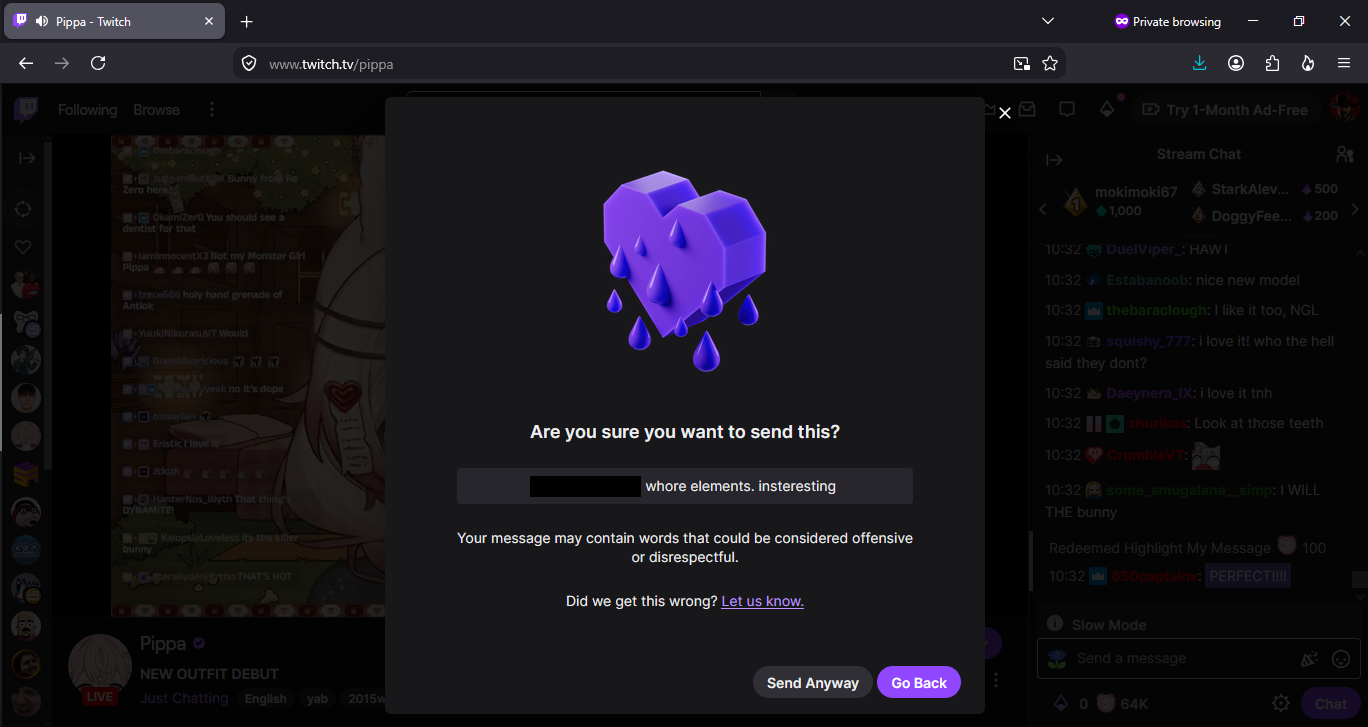Open chat settings gear
The height and width of the screenshot is (727, 1368).
[1280, 704]
